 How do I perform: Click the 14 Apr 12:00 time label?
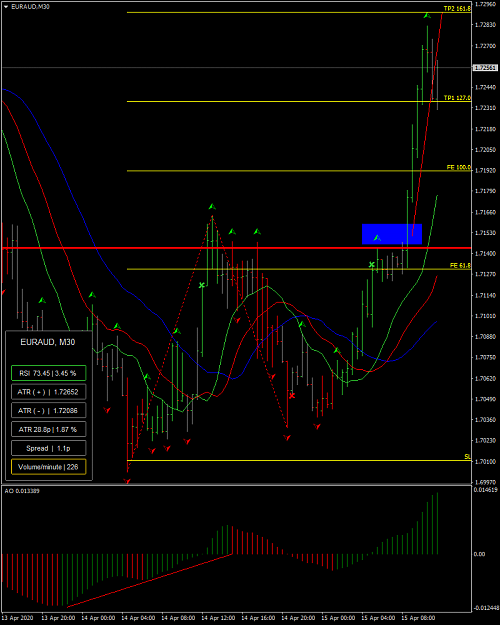click(218, 618)
